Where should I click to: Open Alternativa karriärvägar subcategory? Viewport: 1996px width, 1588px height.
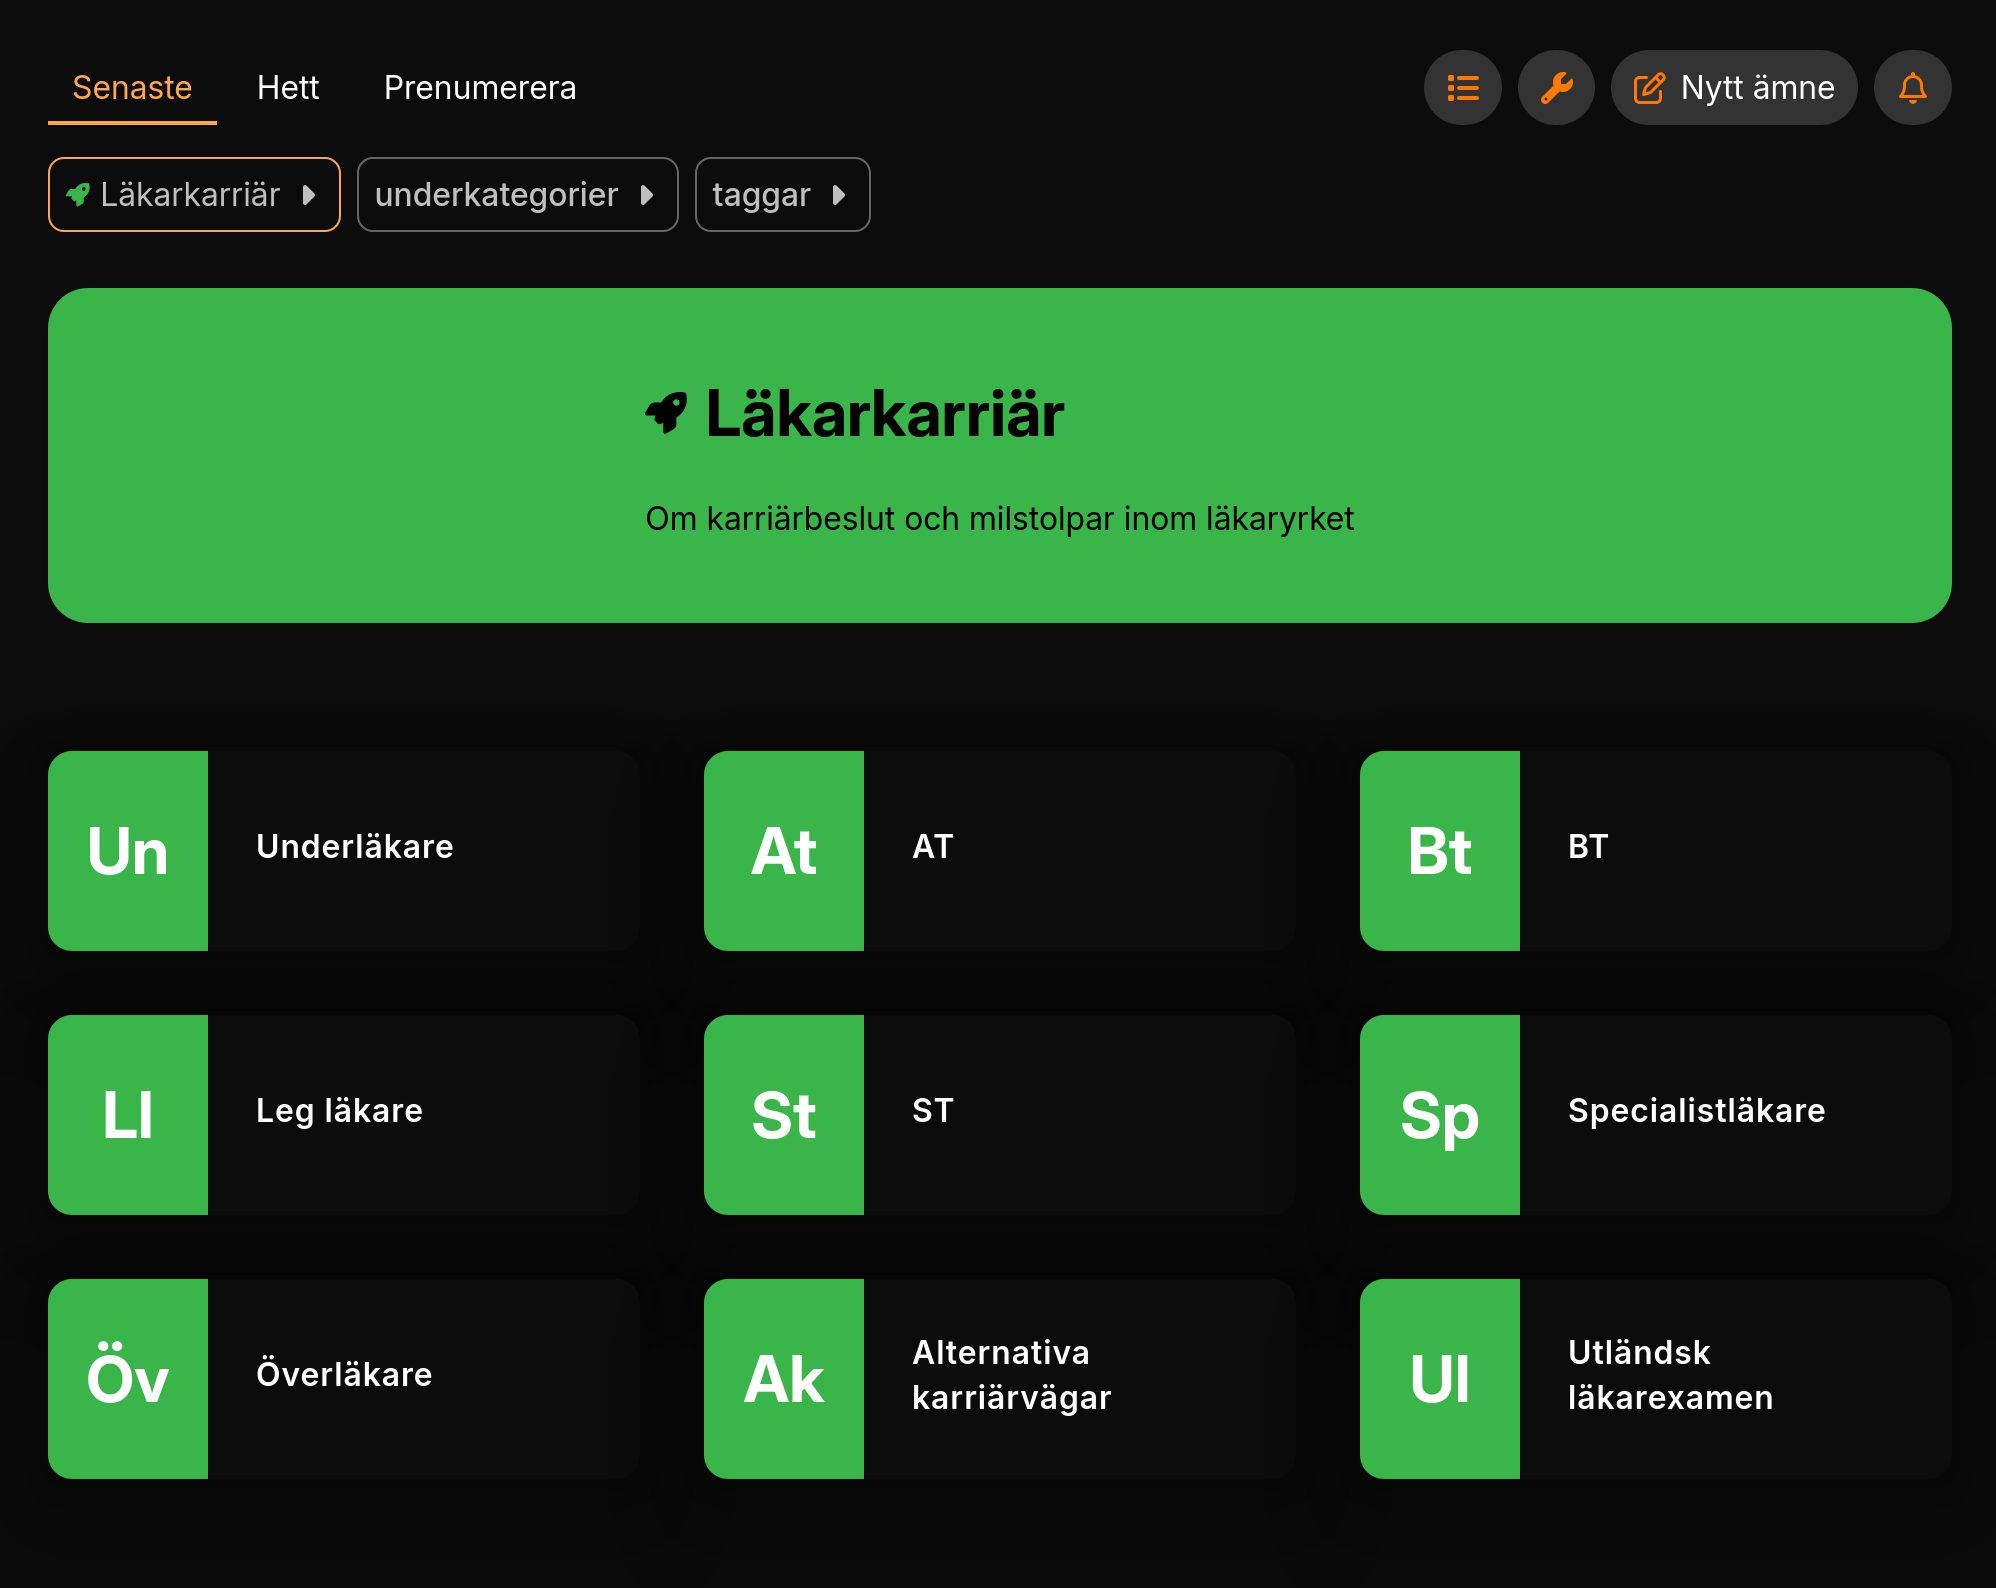coord(1010,1375)
